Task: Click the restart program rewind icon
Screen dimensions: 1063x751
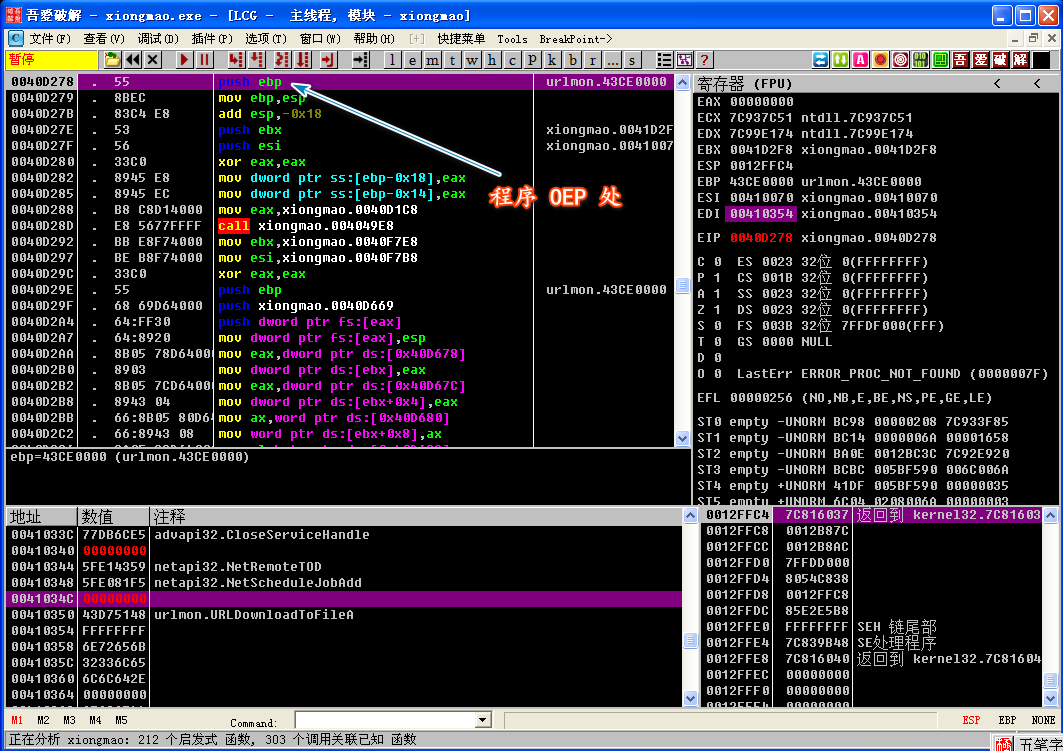Action: point(133,60)
